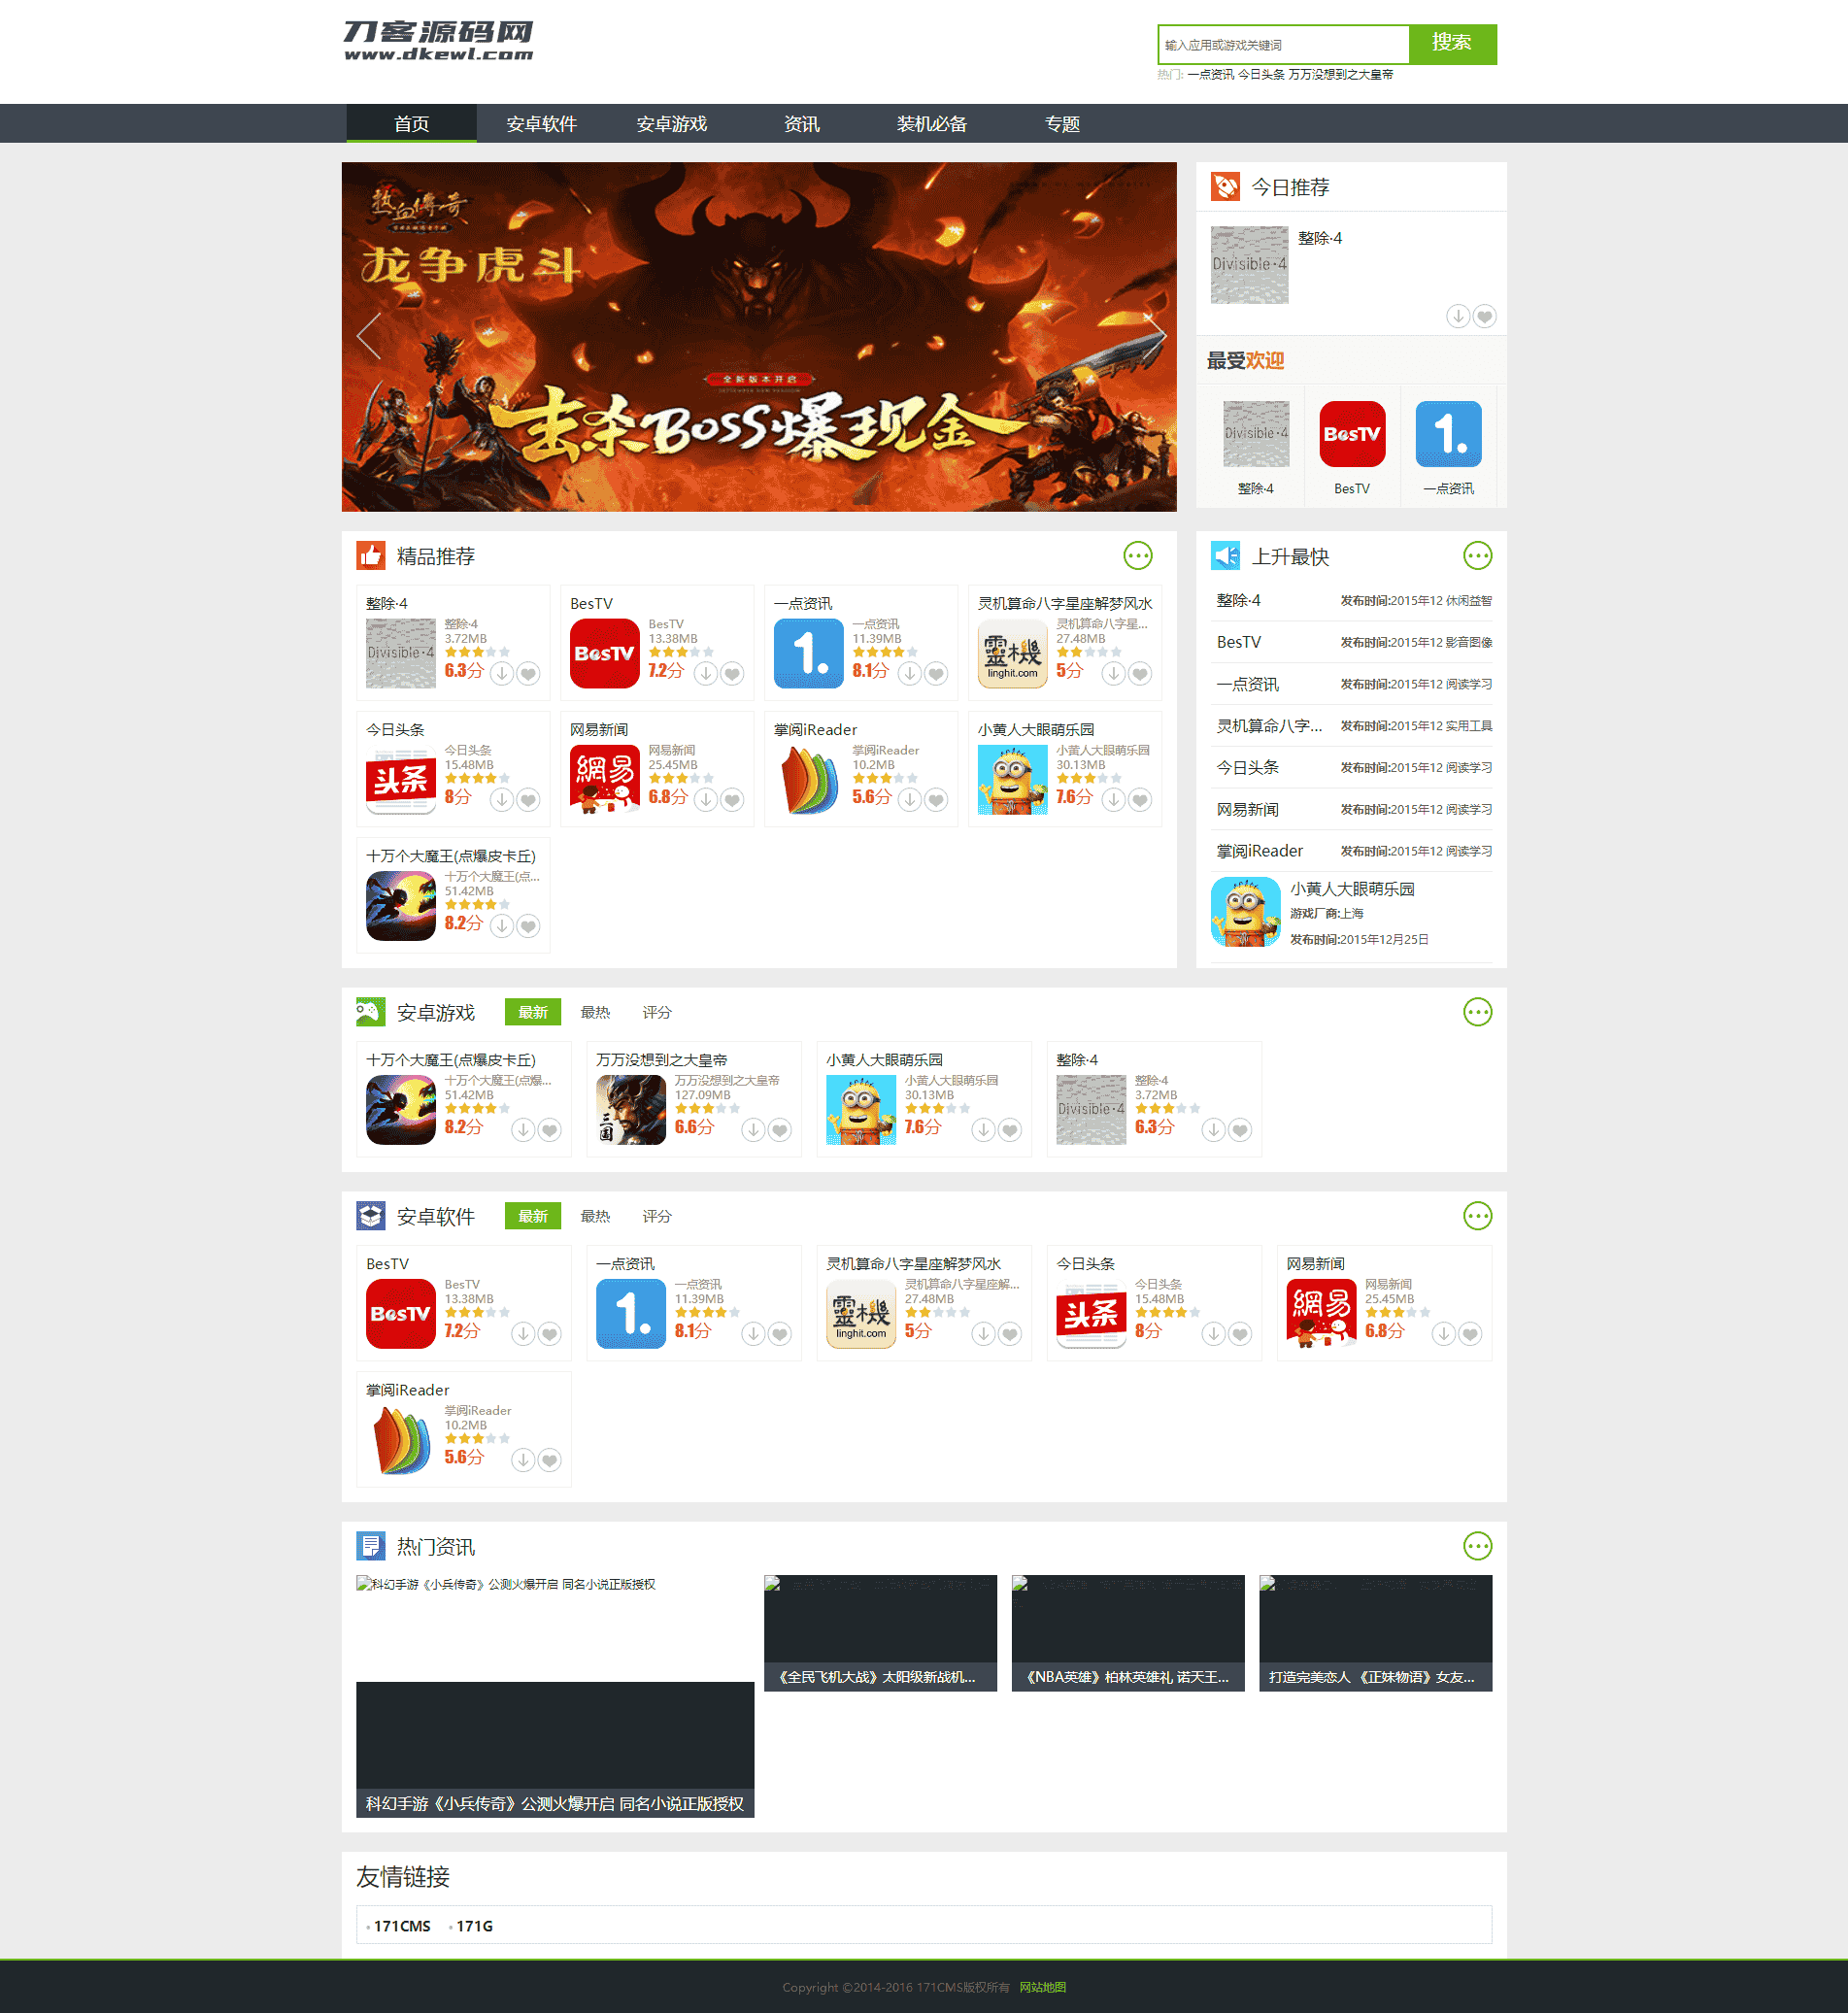Favorite 网易新闻 in 安卓软件 section

[1471, 1334]
